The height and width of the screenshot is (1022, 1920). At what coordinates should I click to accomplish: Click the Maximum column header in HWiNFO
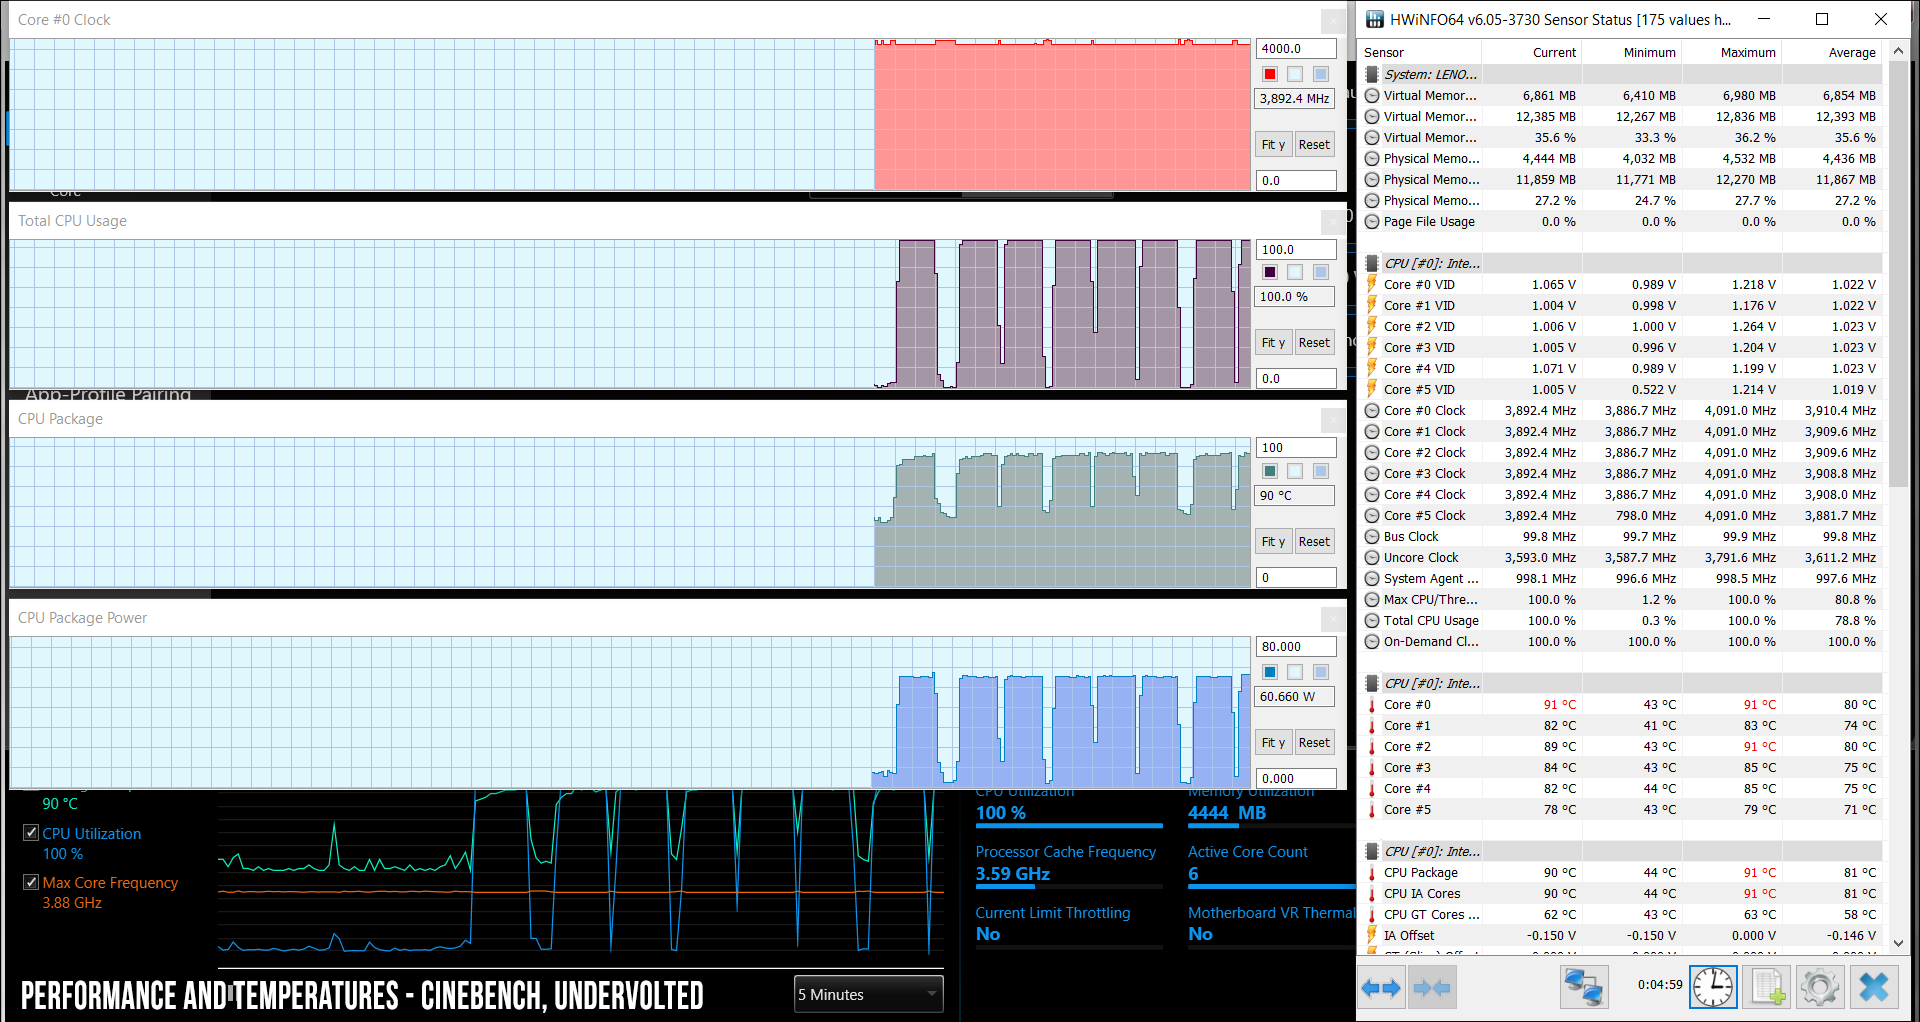click(1731, 52)
